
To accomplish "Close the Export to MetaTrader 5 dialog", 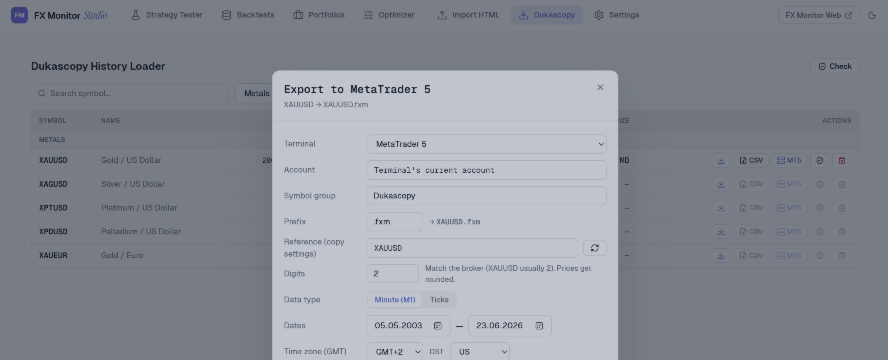I will [600, 87].
